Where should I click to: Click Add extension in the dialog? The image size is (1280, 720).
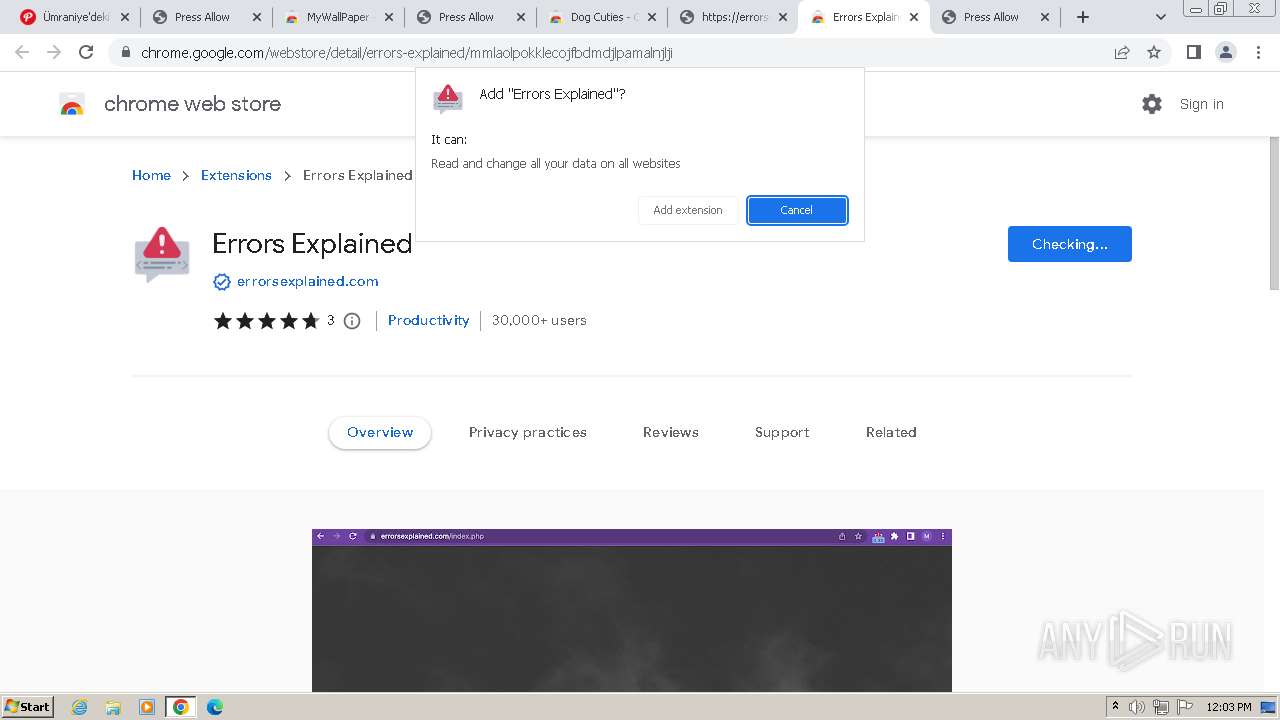point(688,210)
